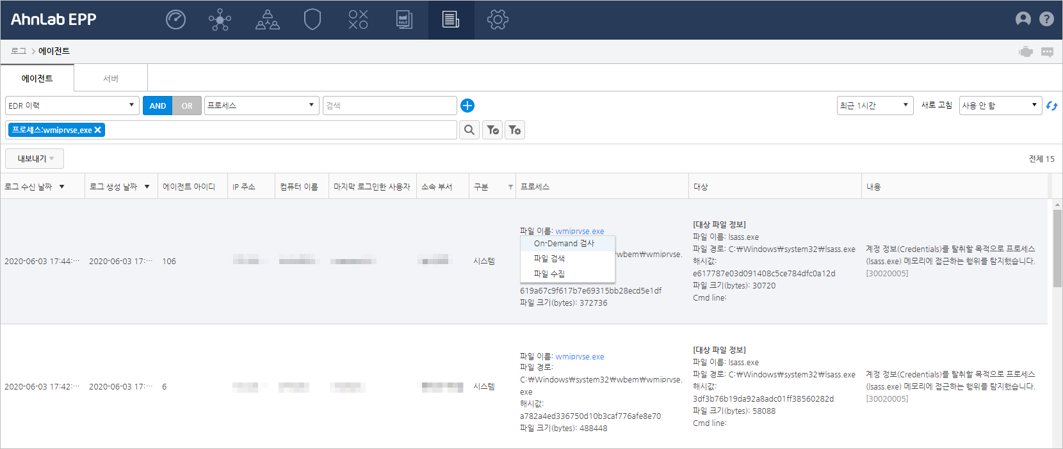The width and height of the screenshot is (1063, 449).
Task: Click the 내보내기 export button
Action: pos(35,158)
